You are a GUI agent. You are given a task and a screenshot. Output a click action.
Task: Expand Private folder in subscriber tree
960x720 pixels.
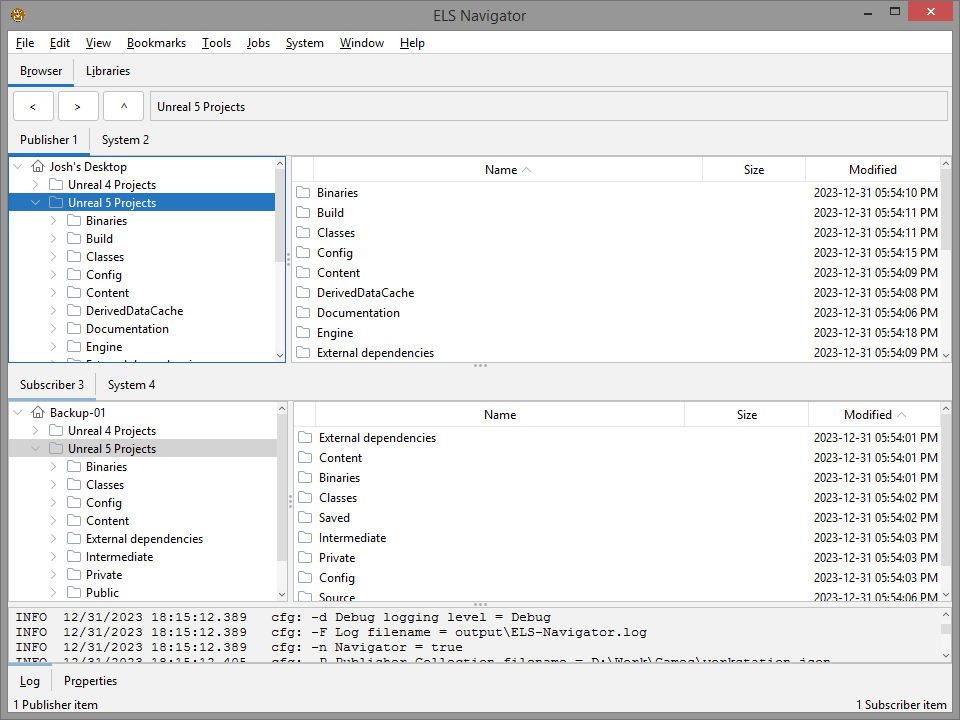coord(53,575)
